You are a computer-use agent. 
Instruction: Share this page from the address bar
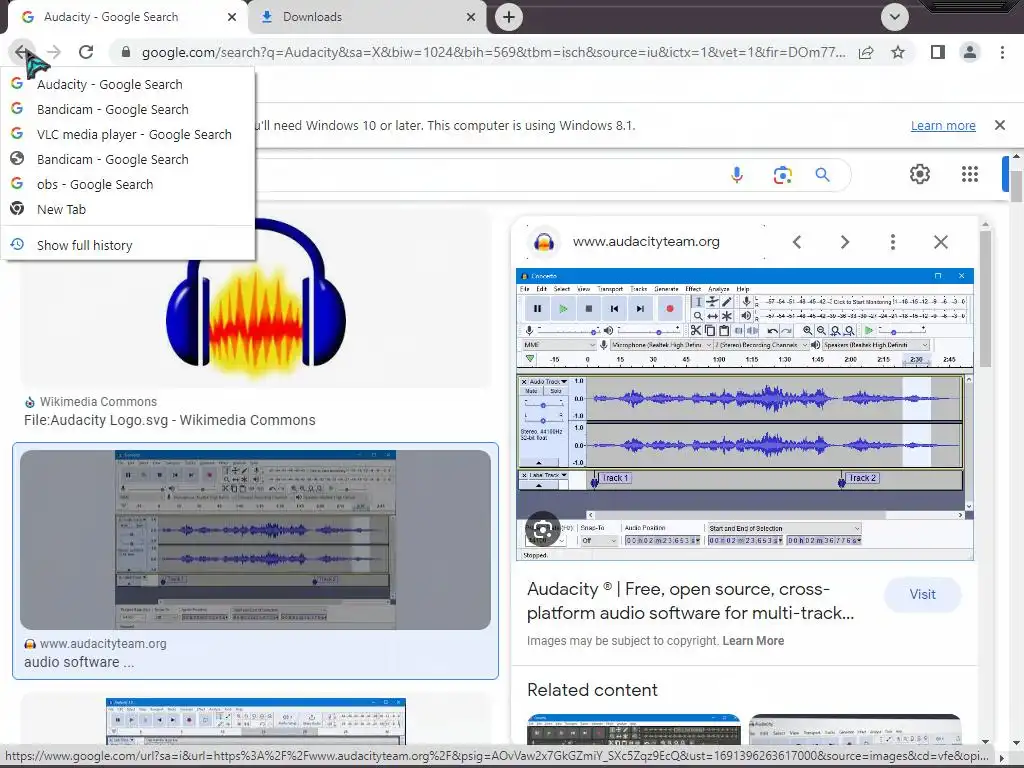pyautogui.click(x=866, y=52)
